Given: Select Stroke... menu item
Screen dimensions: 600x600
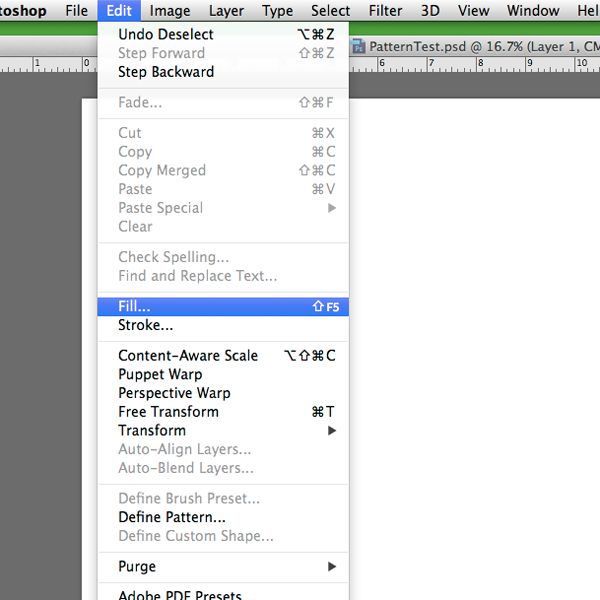Looking at the screenshot, I should [223, 325].
